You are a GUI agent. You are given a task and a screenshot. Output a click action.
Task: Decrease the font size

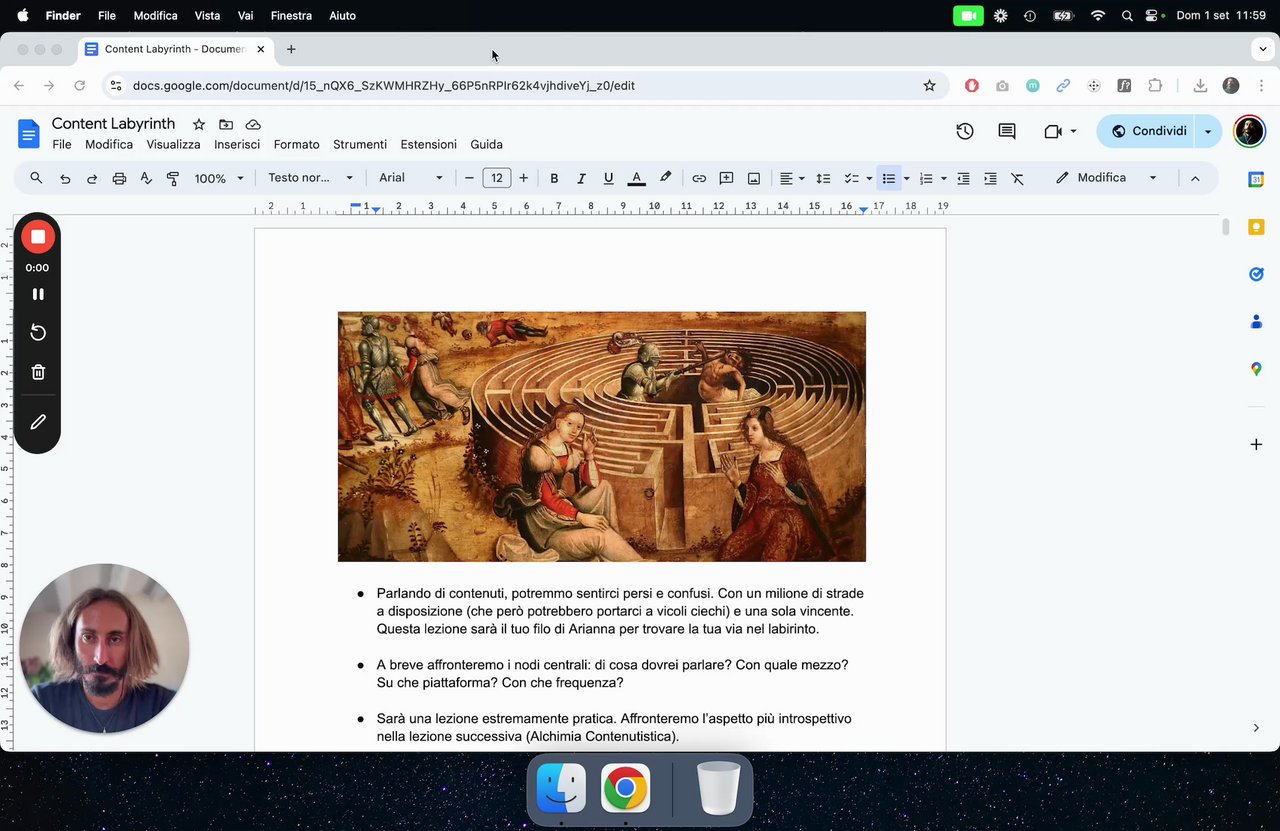point(469,178)
